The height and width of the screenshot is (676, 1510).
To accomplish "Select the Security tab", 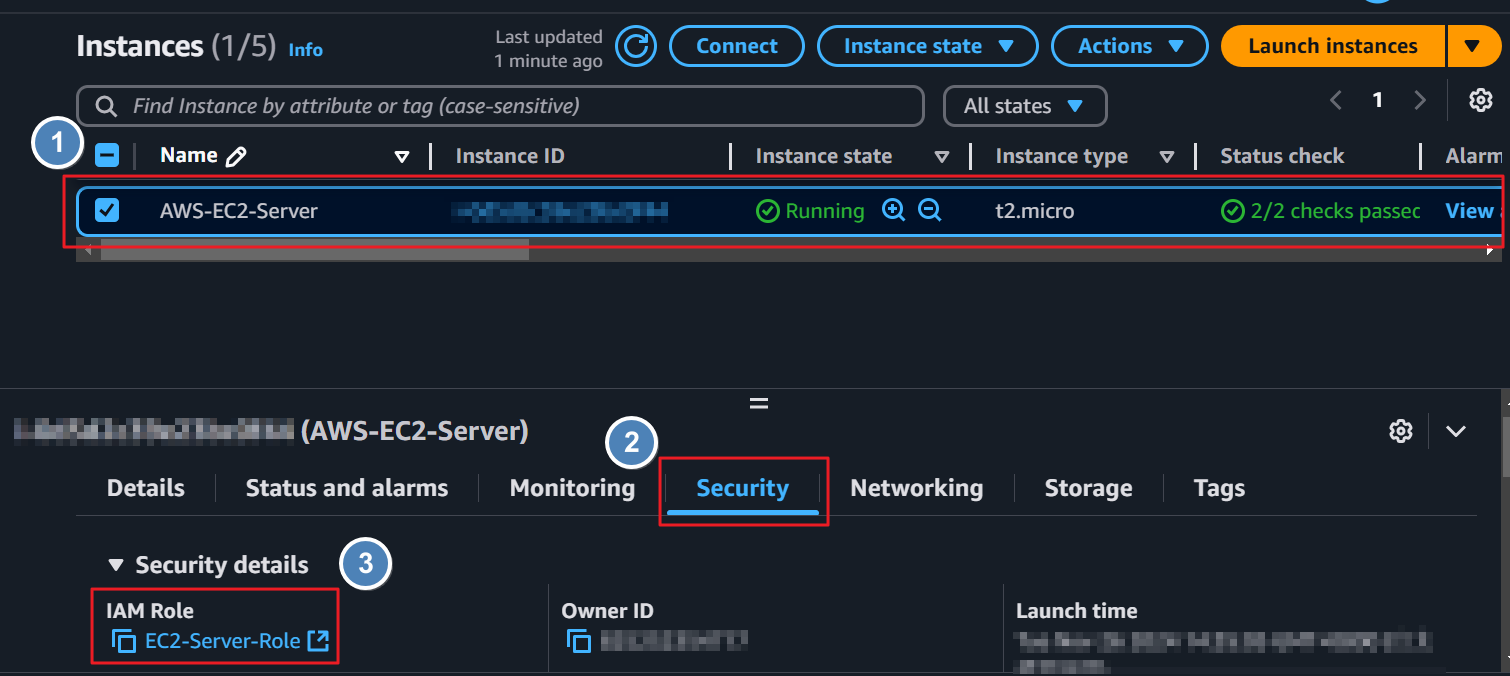I will [743, 488].
